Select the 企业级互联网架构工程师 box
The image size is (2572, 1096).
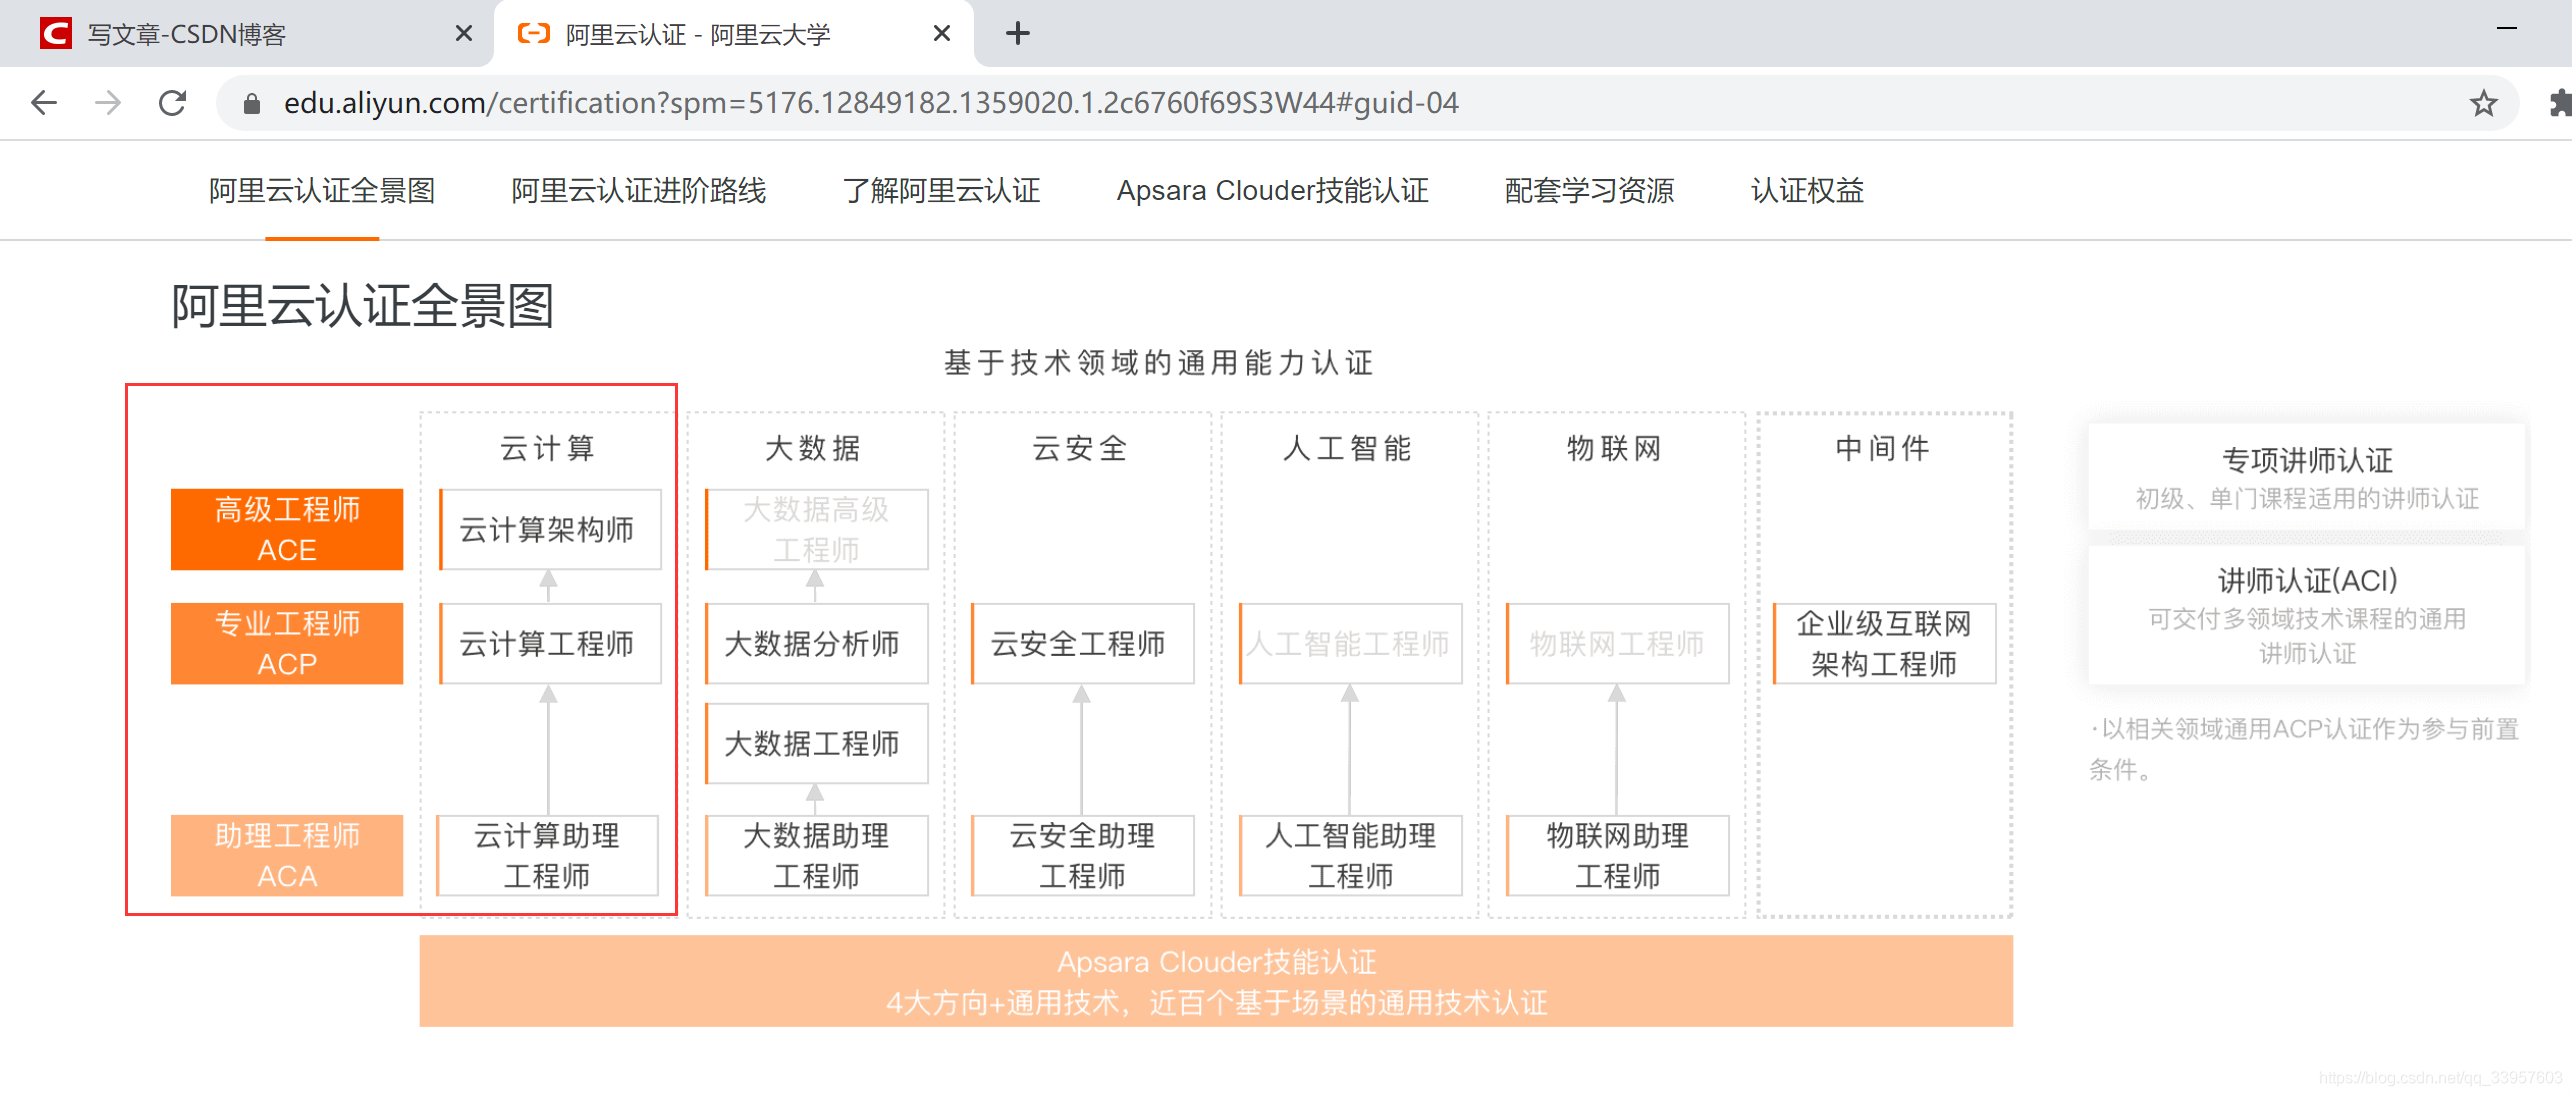click(1884, 643)
